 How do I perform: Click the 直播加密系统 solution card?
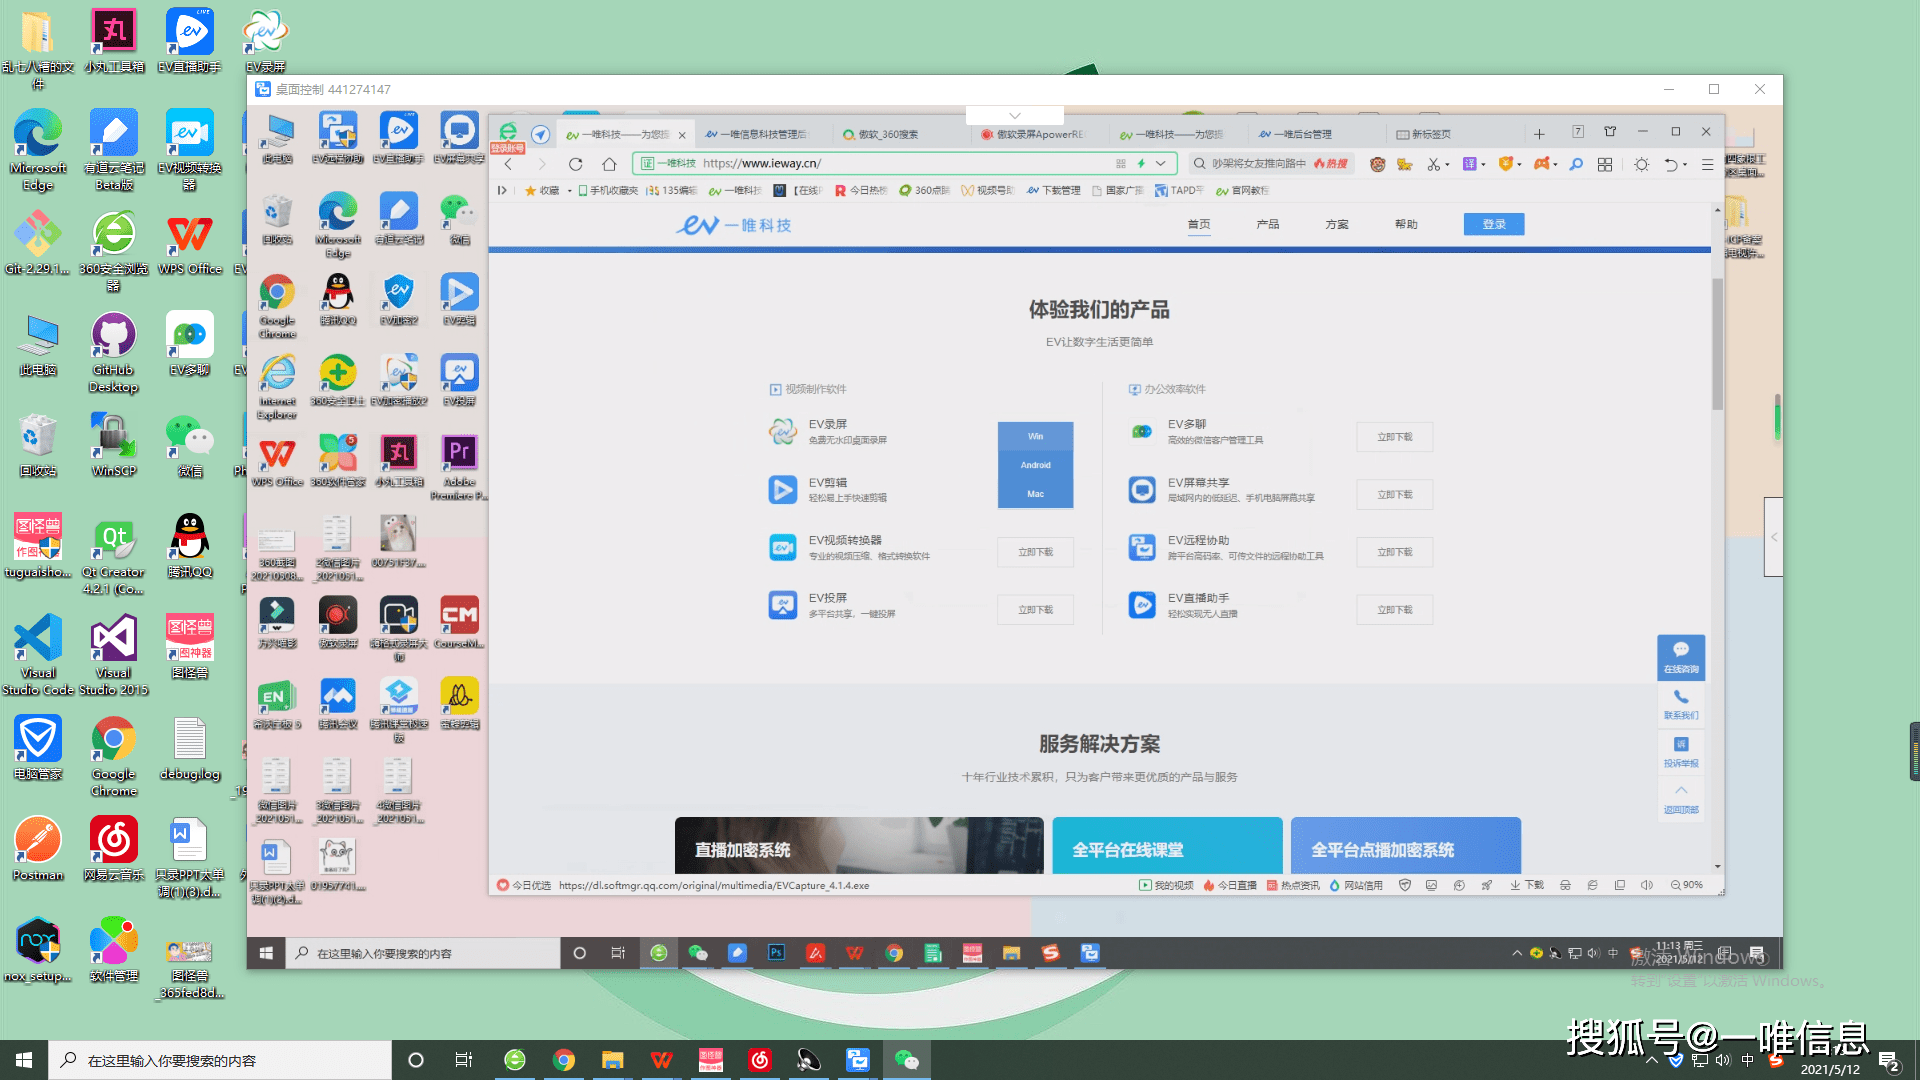click(x=859, y=846)
